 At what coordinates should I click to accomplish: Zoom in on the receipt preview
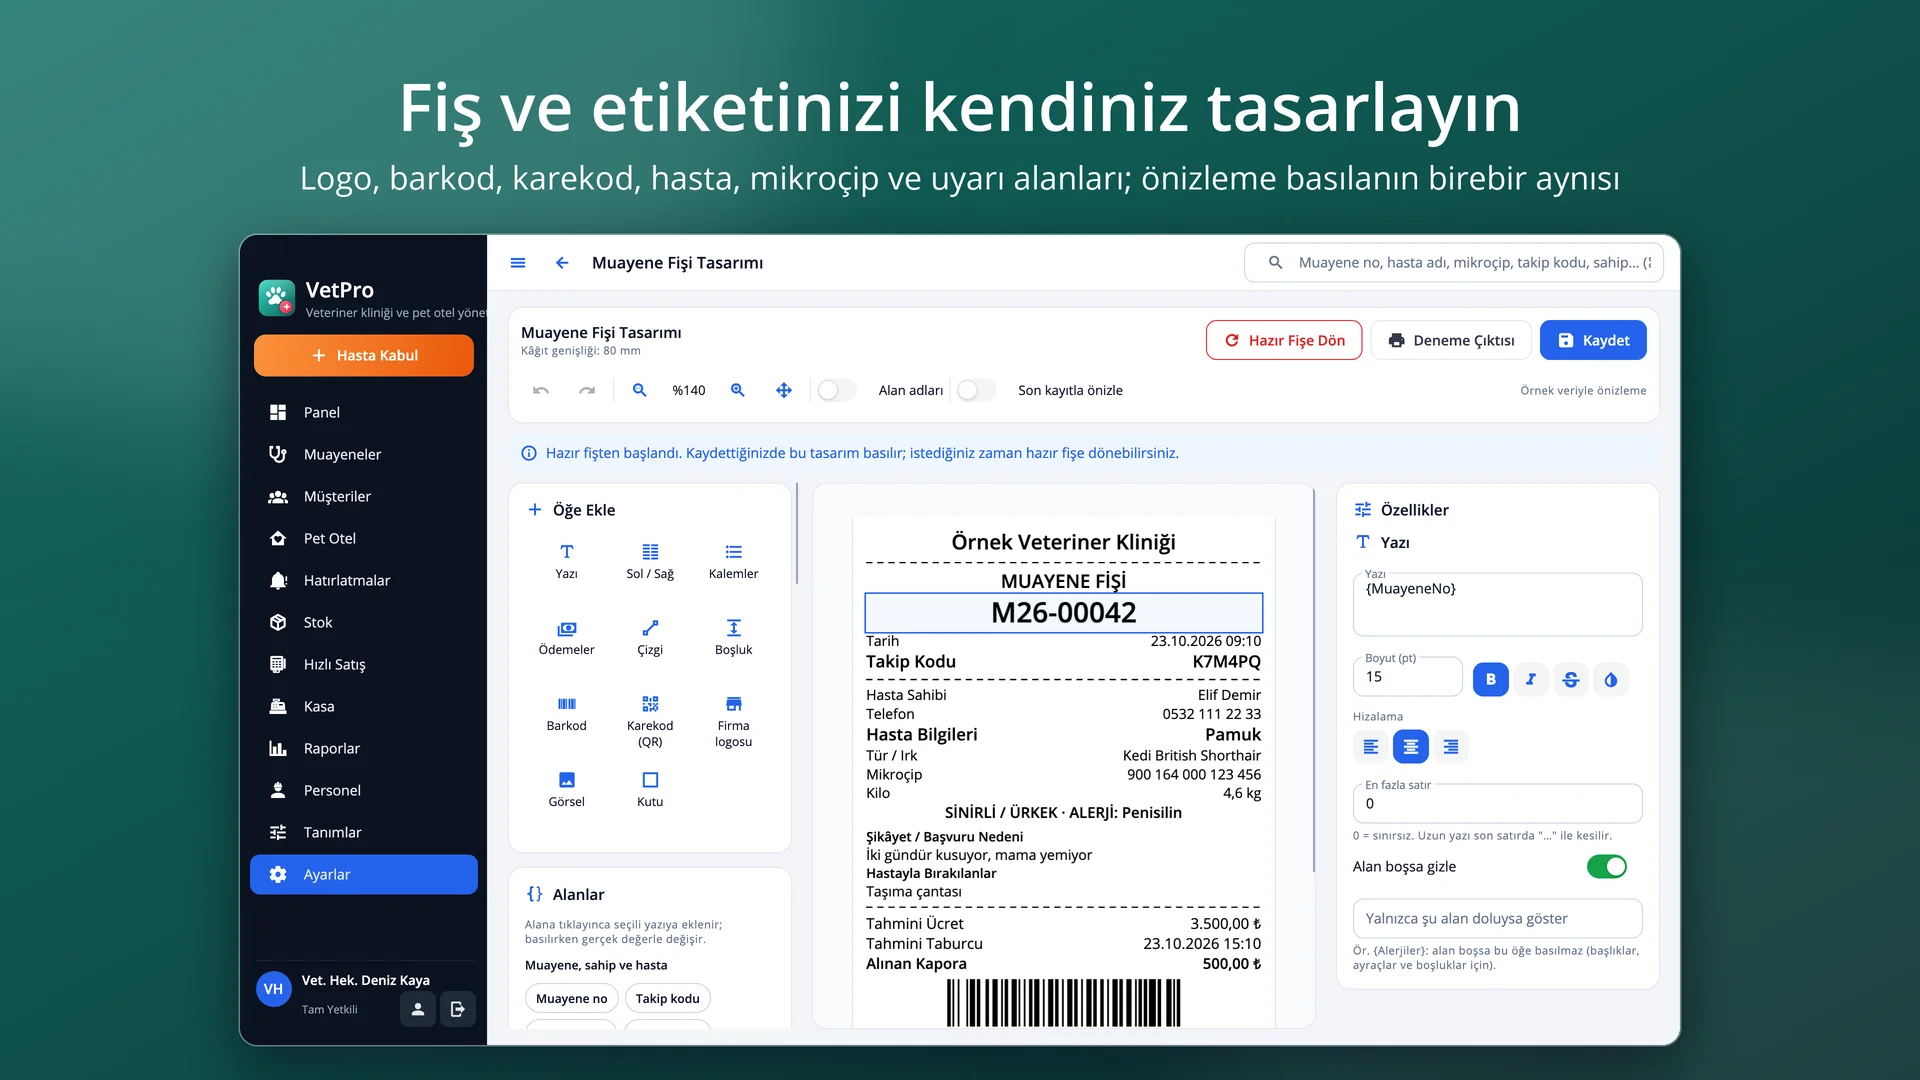[x=738, y=390]
